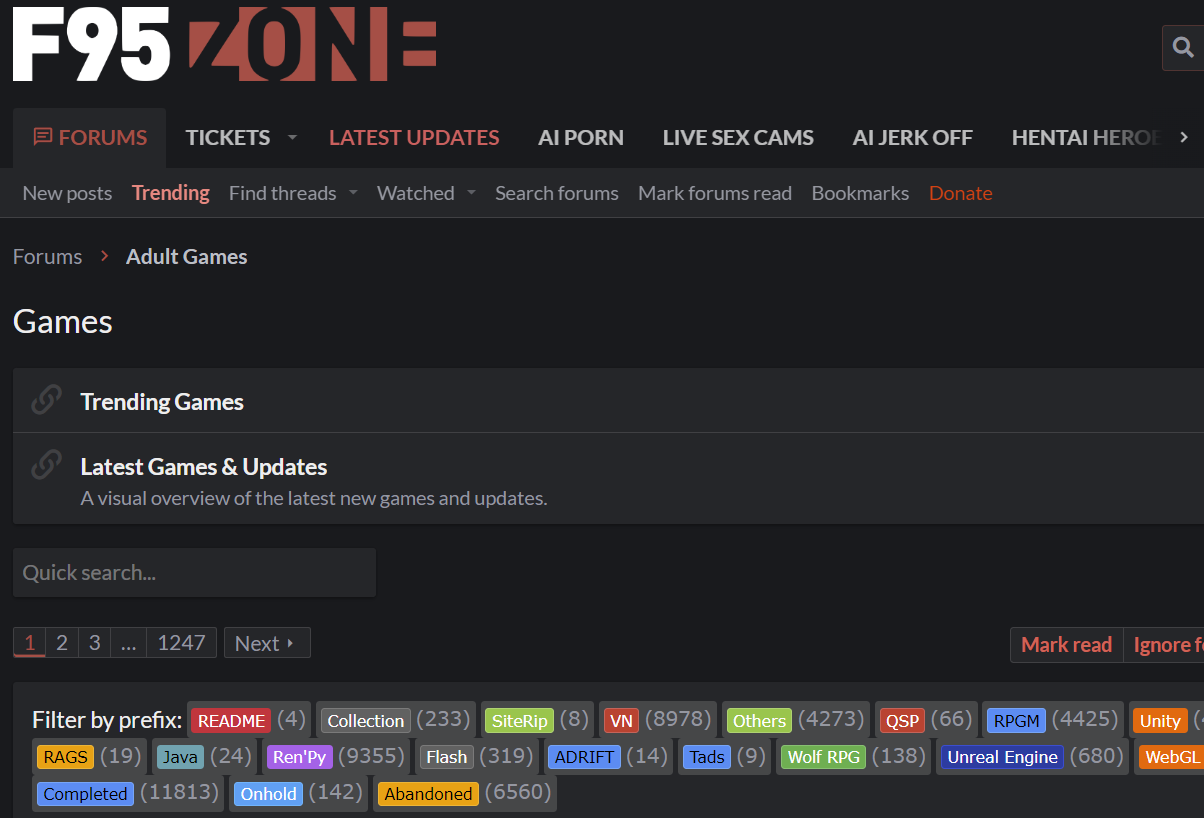The width and height of the screenshot is (1204, 818).
Task: Filter by Abandoned prefix tag
Action: [x=428, y=793]
